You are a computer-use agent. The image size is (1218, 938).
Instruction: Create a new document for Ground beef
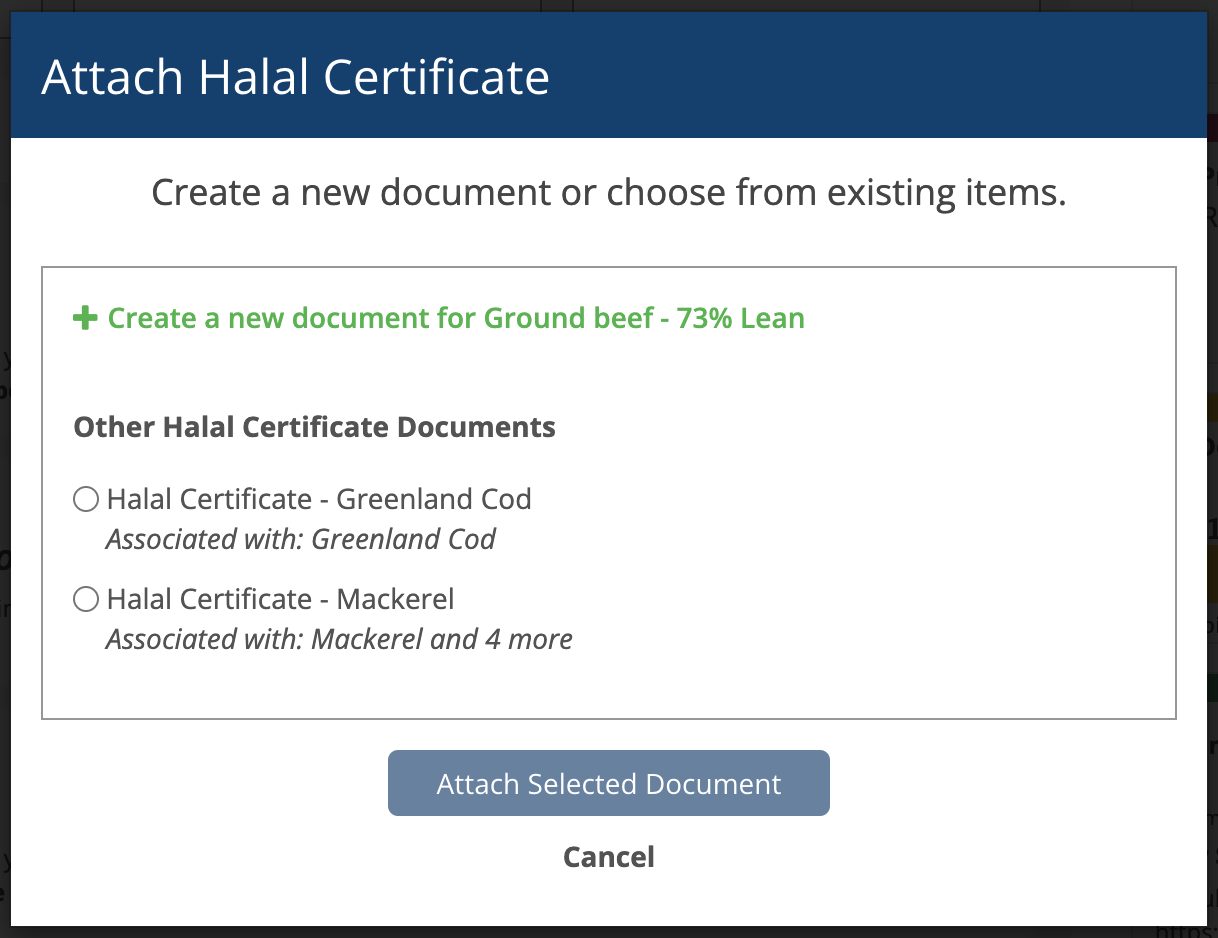point(439,319)
